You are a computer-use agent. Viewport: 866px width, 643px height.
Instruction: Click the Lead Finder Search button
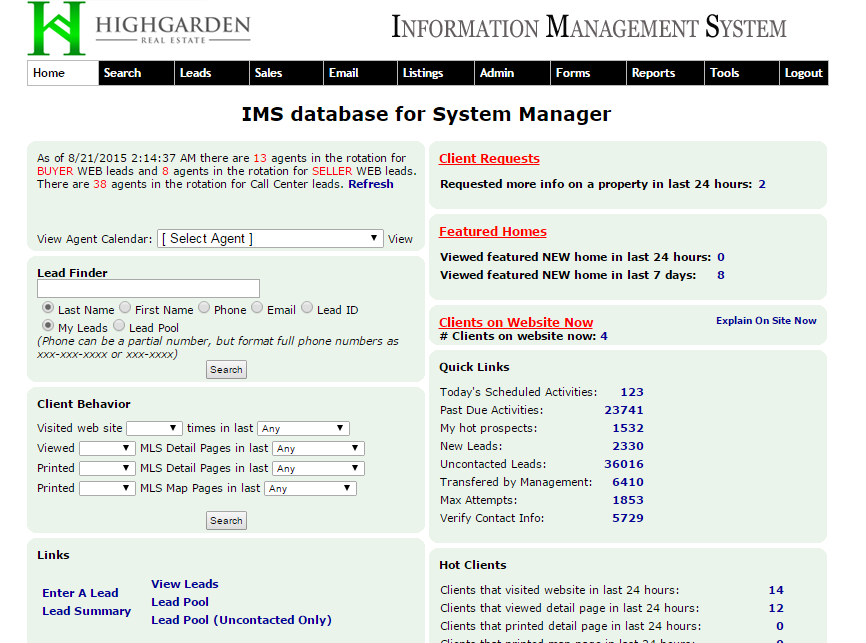(226, 370)
